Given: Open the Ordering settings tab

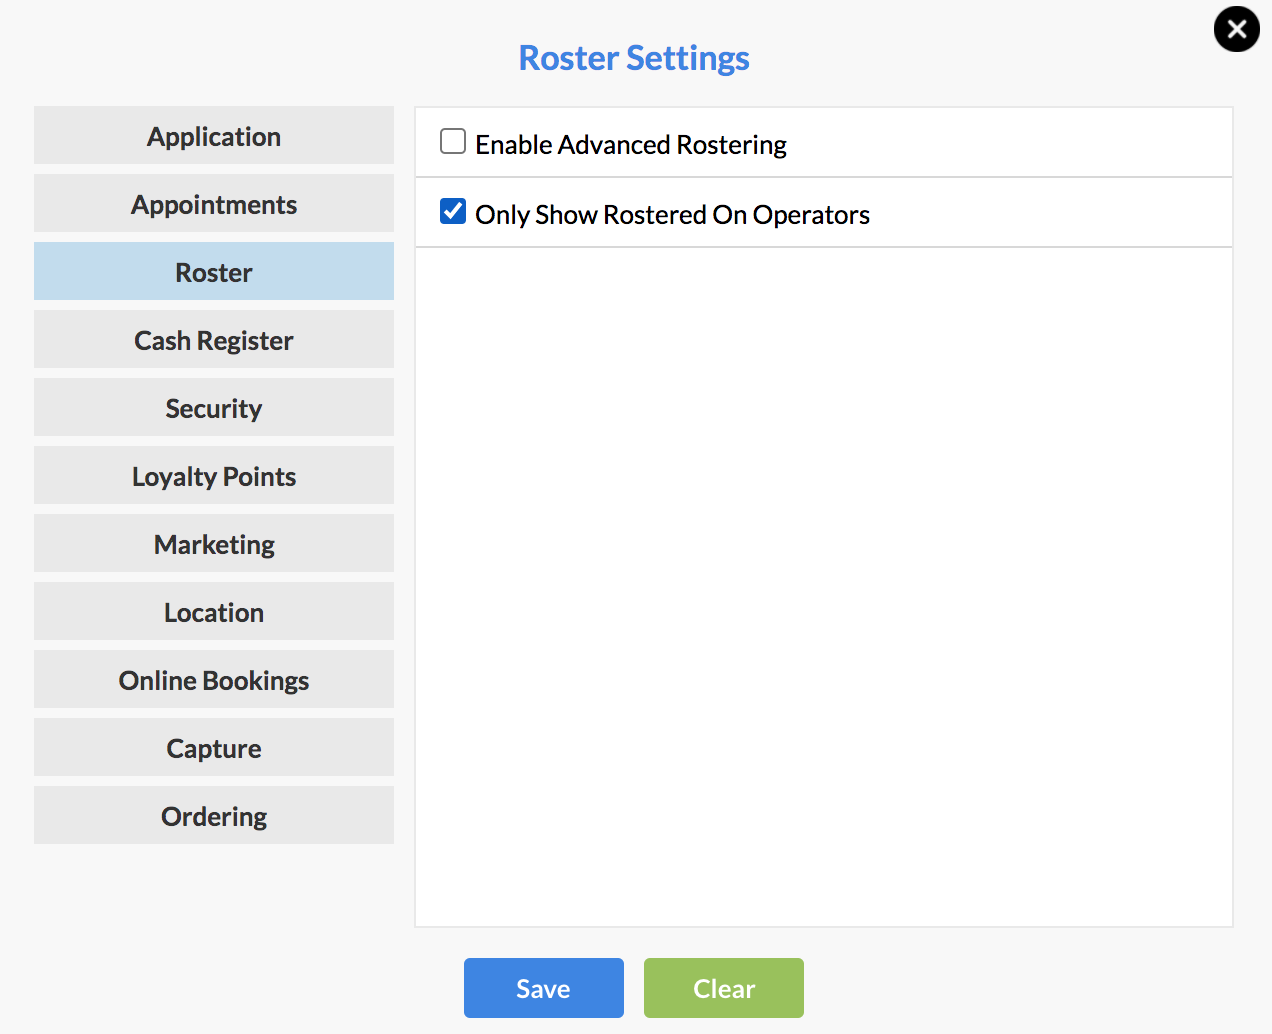Looking at the screenshot, I should [x=214, y=815].
